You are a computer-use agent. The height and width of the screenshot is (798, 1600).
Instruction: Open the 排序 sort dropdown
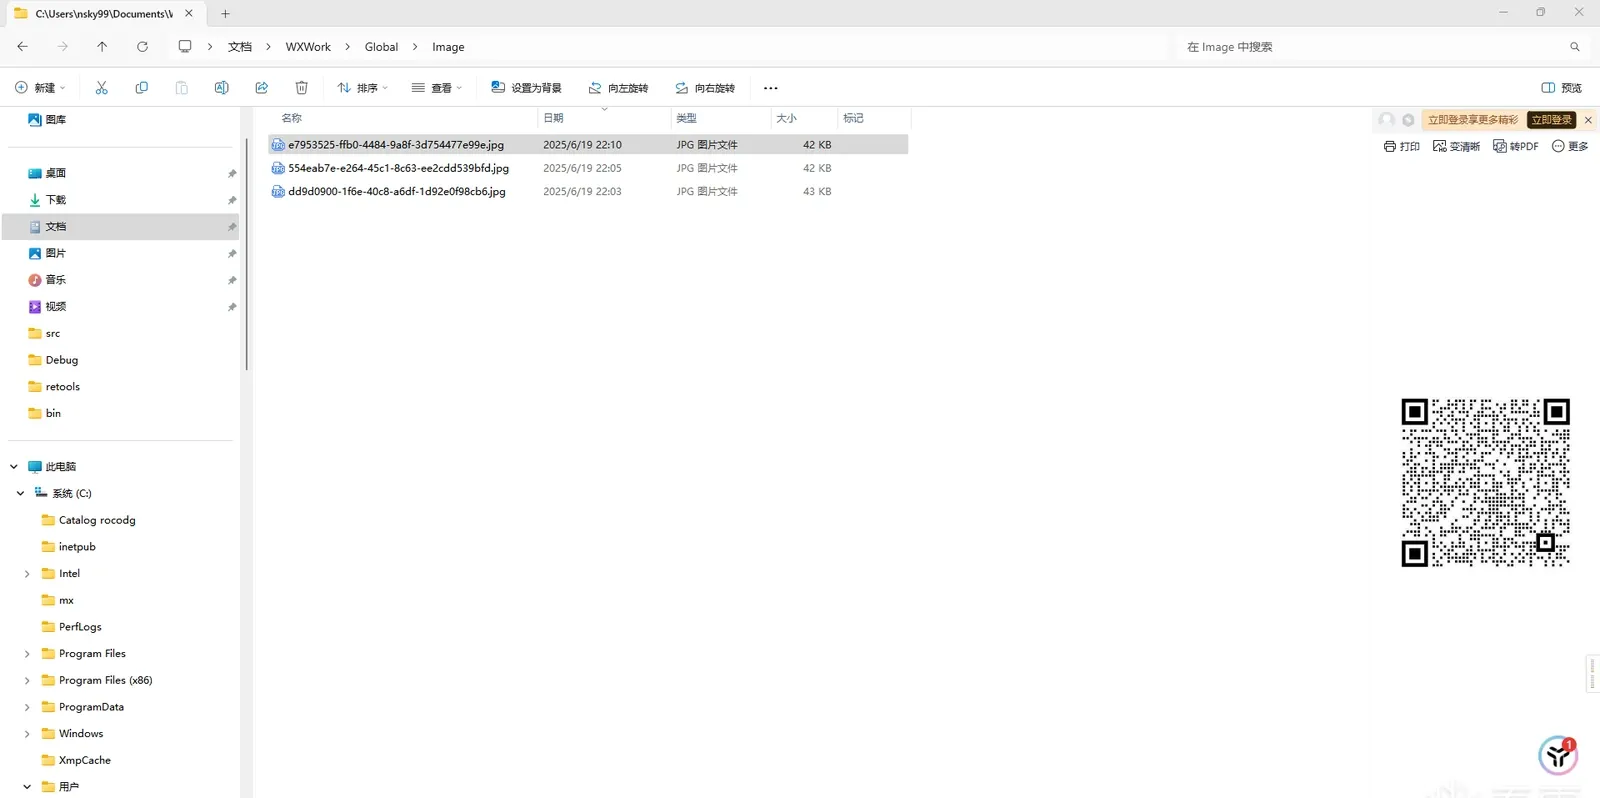[362, 88]
